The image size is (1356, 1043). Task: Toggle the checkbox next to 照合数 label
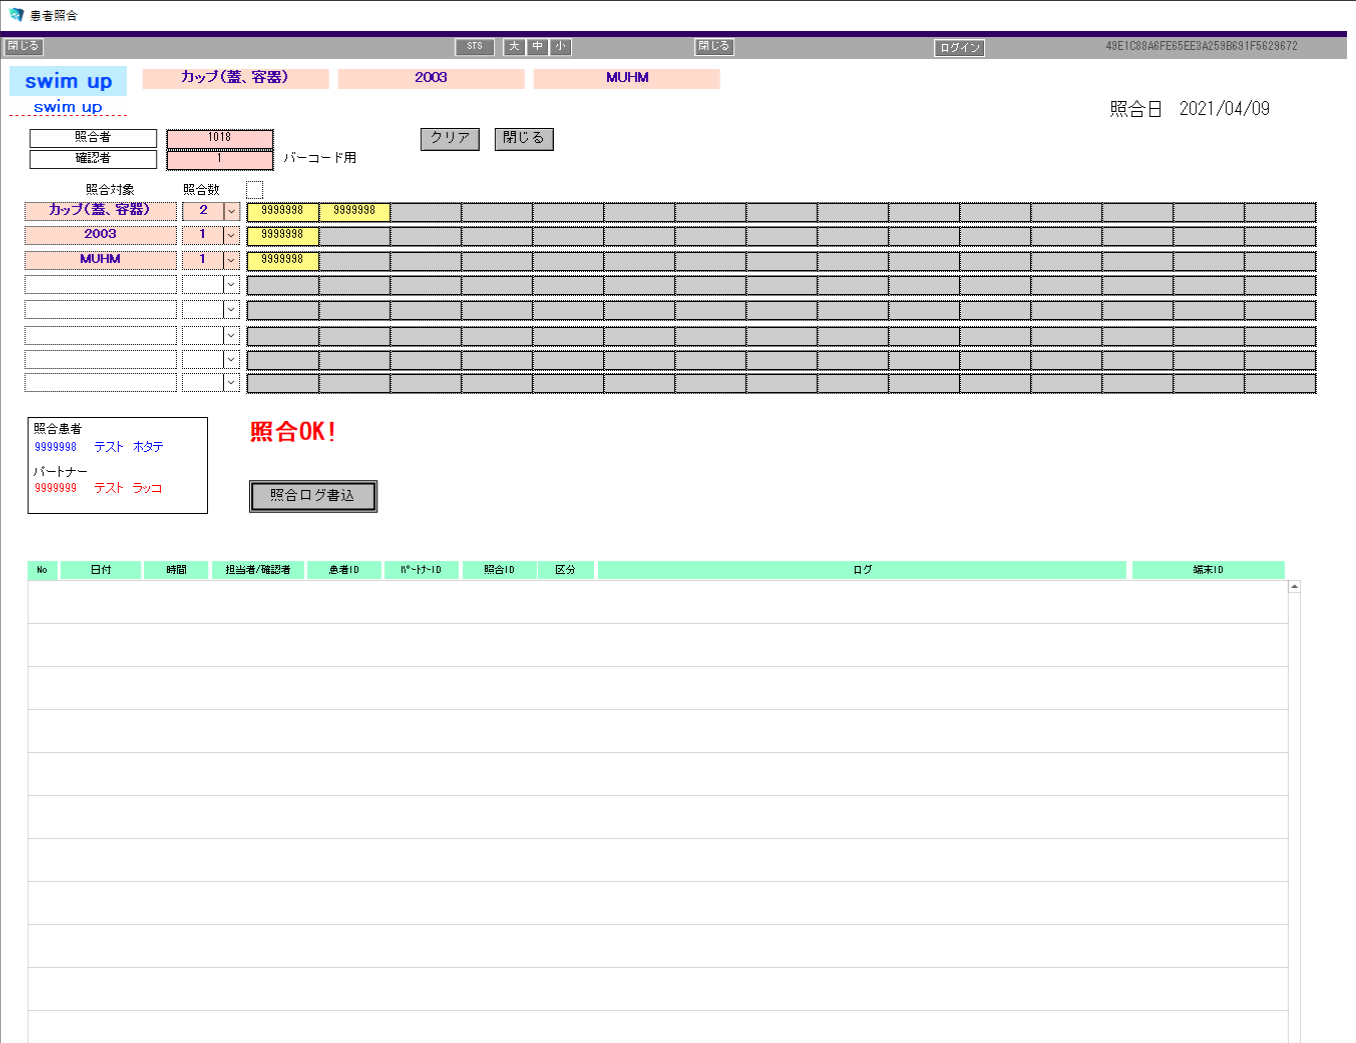(255, 190)
